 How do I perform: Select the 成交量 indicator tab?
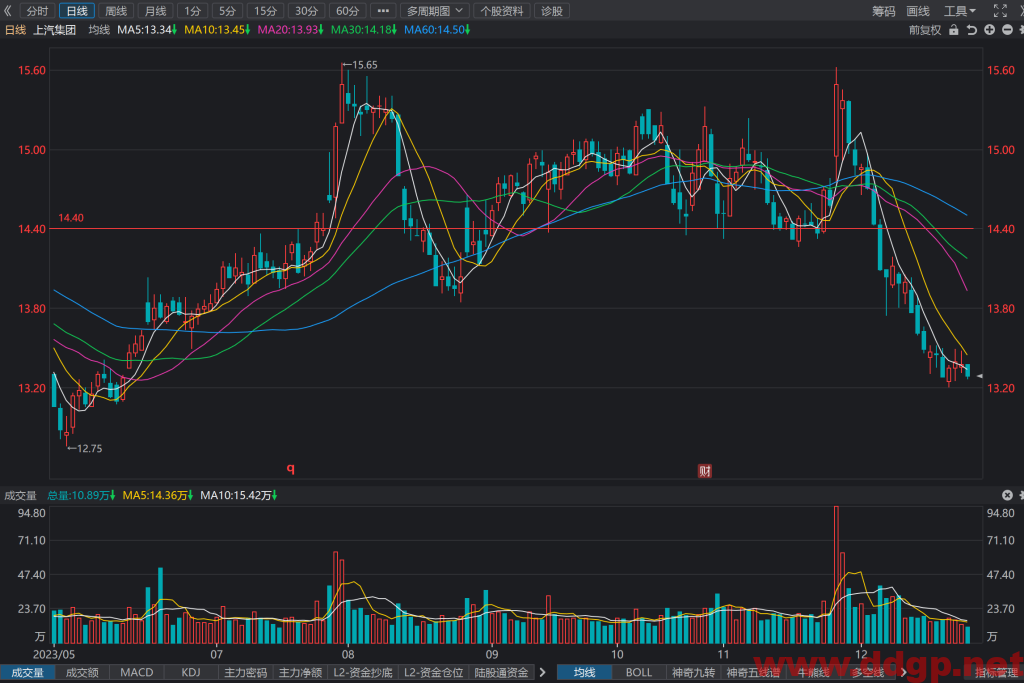click(x=27, y=673)
